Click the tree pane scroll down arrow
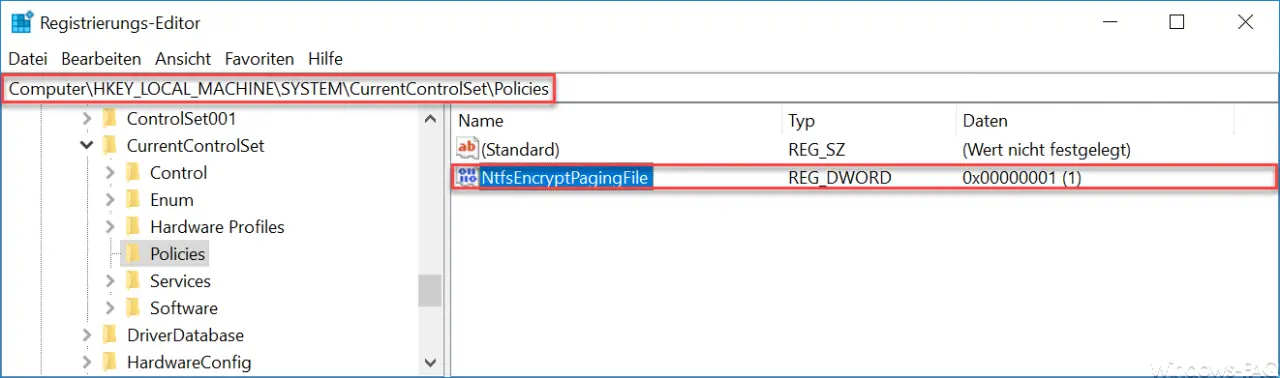1280x378 pixels. [430, 362]
